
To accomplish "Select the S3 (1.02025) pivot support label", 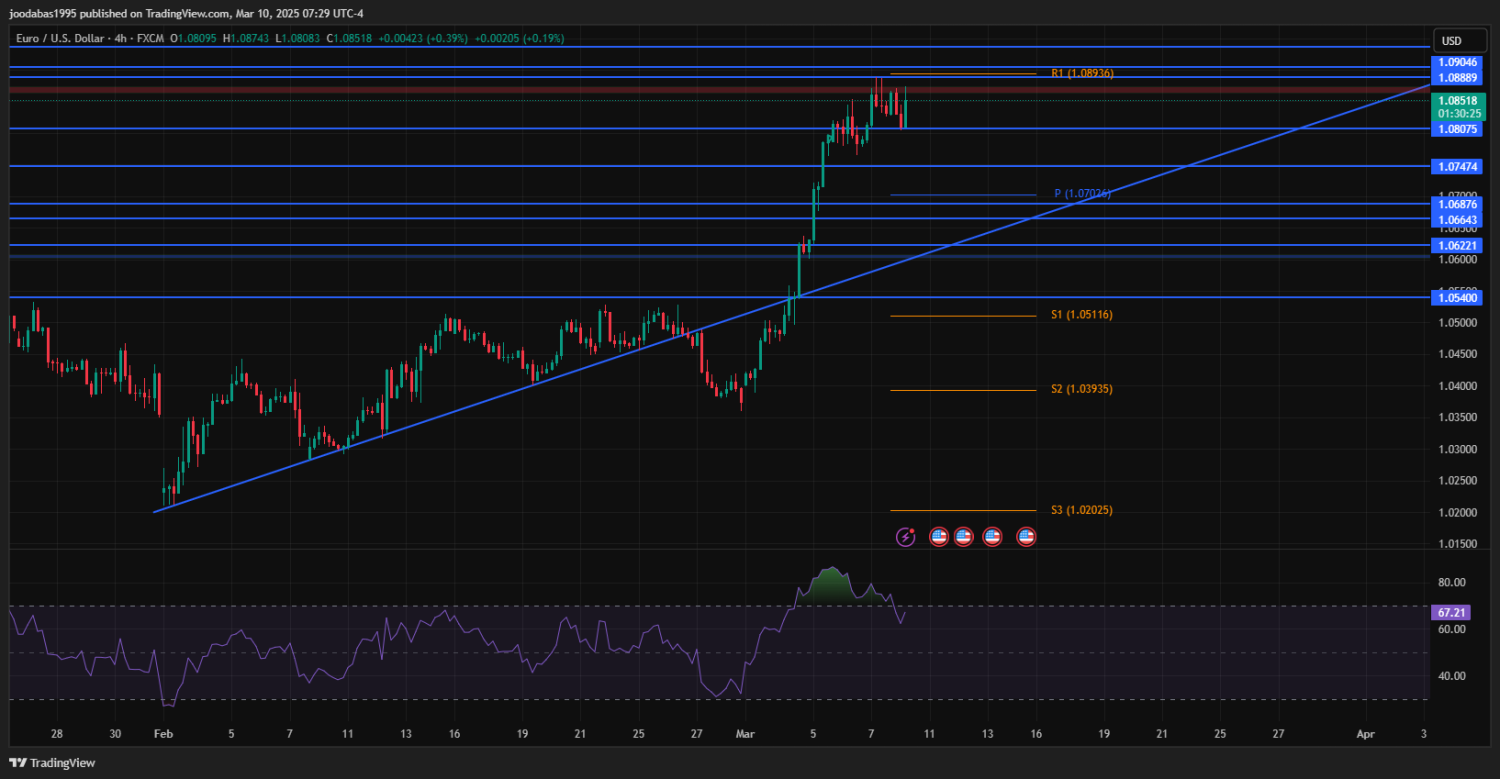I will coord(1082,510).
